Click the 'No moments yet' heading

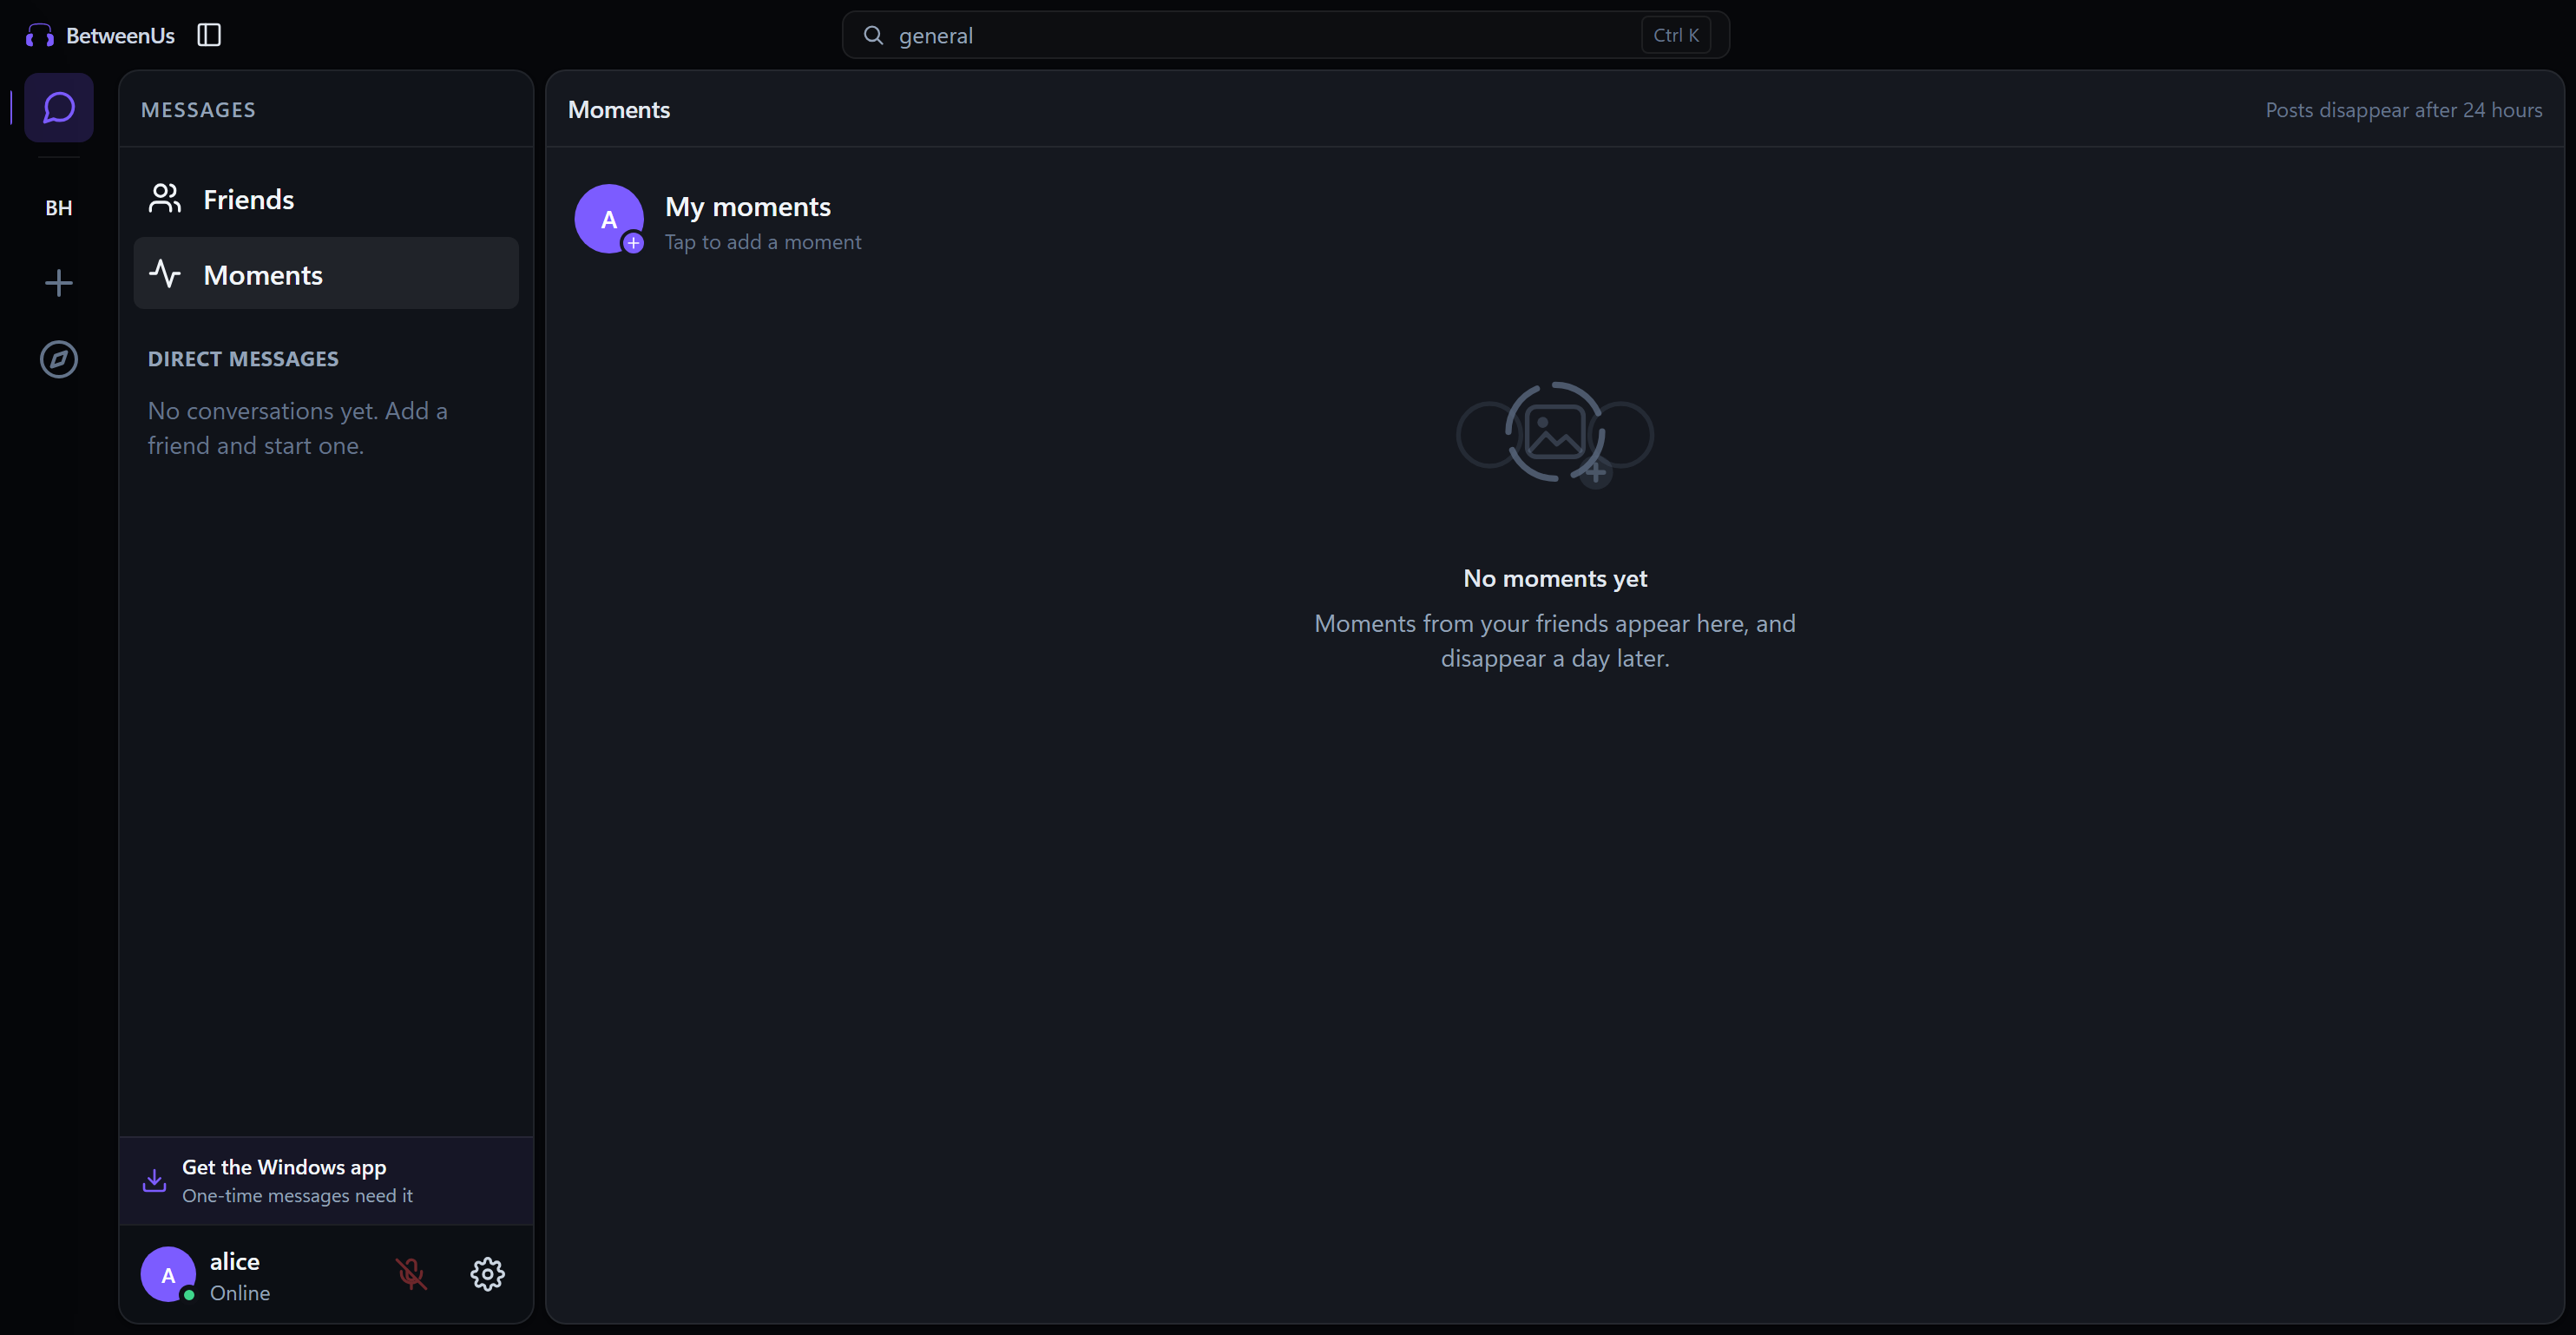(x=1555, y=578)
